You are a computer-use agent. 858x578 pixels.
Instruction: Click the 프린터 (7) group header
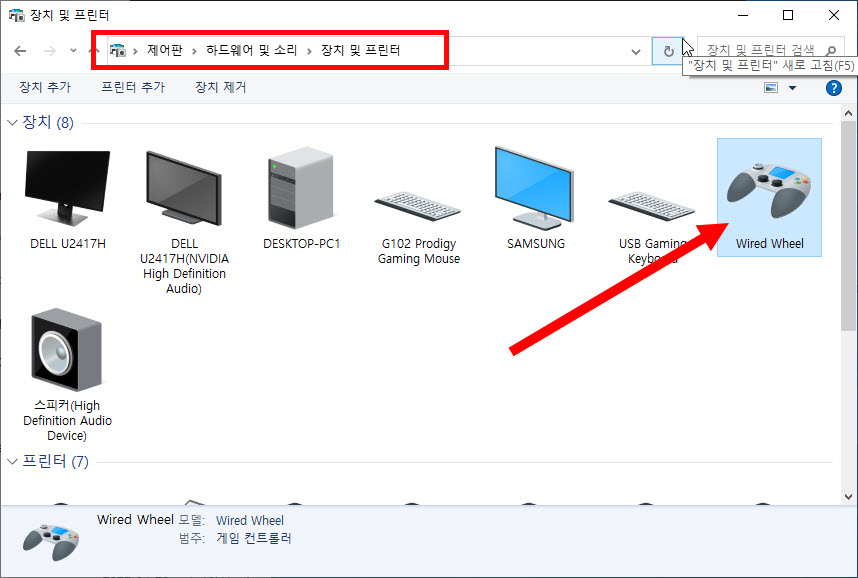click(x=55, y=461)
